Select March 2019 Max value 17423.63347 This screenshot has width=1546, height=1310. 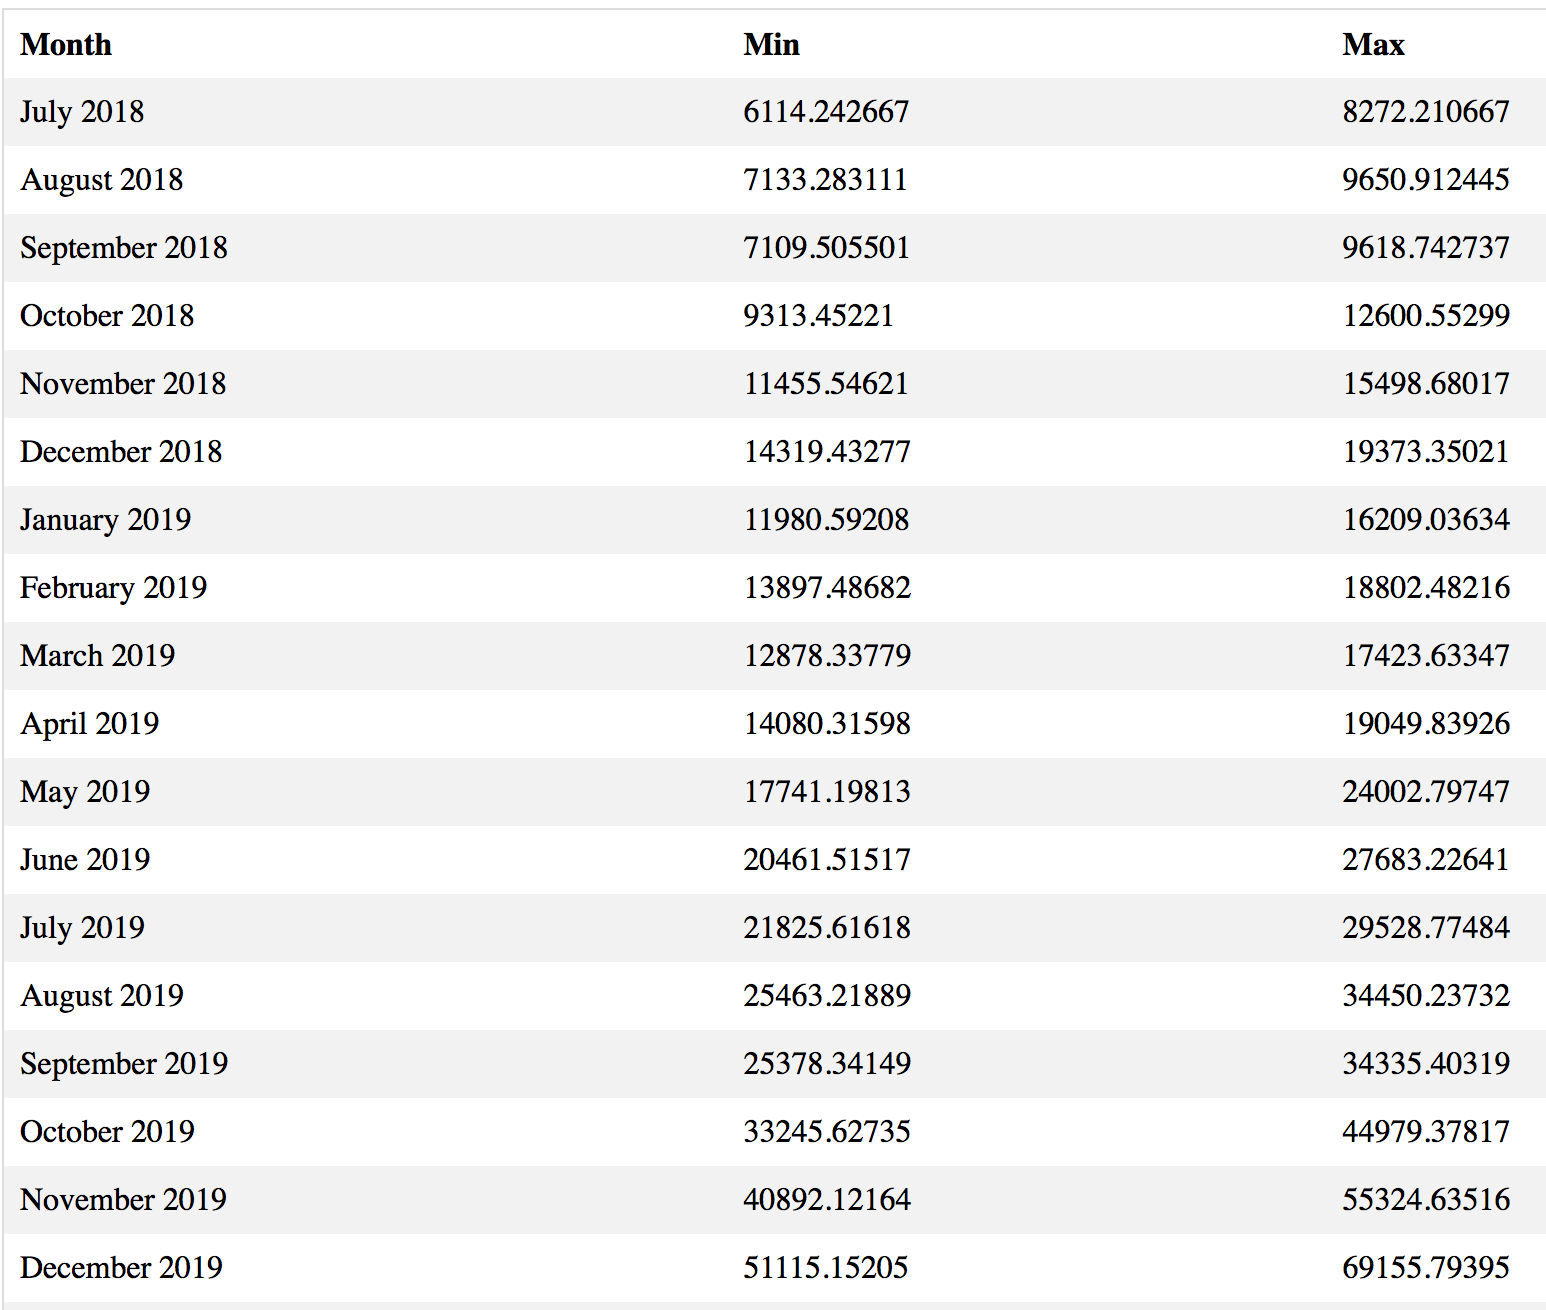[x=1426, y=656]
